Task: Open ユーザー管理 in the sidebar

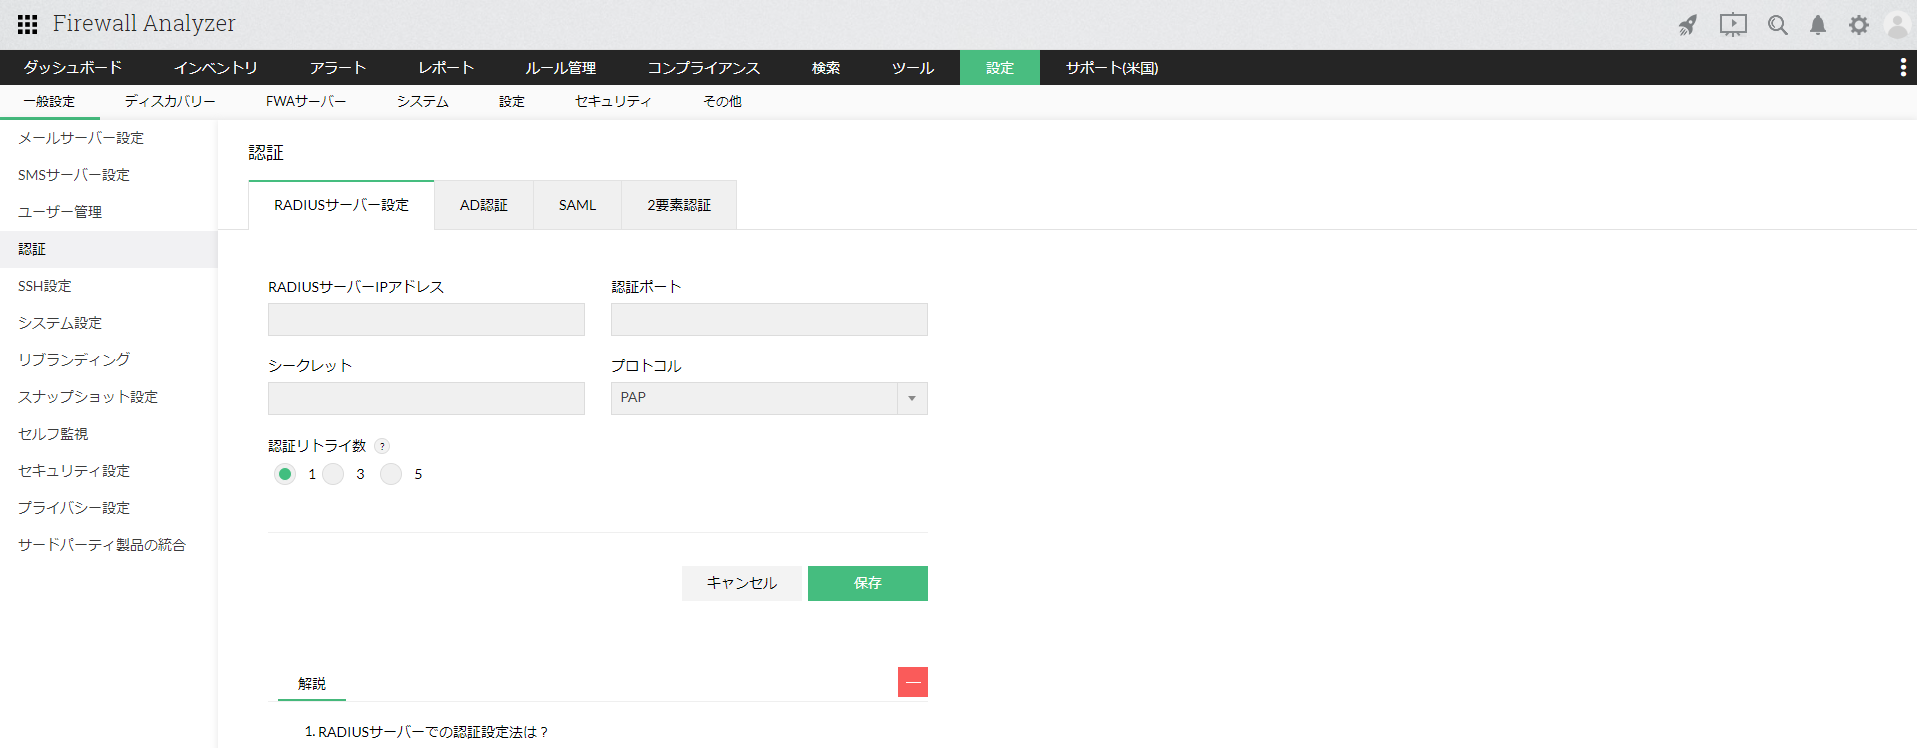Action: point(60,212)
